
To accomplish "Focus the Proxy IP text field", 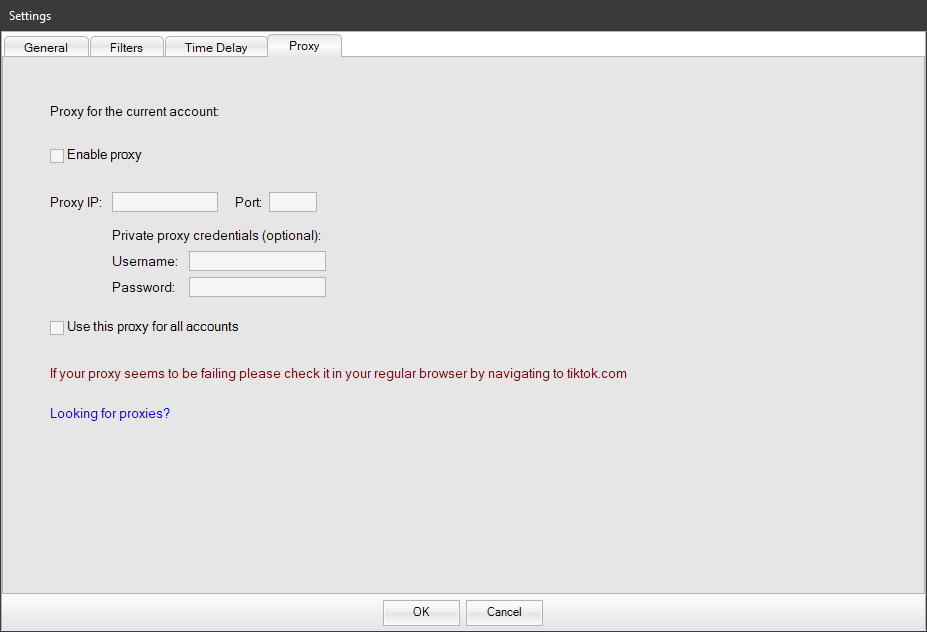I will click(x=164, y=202).
